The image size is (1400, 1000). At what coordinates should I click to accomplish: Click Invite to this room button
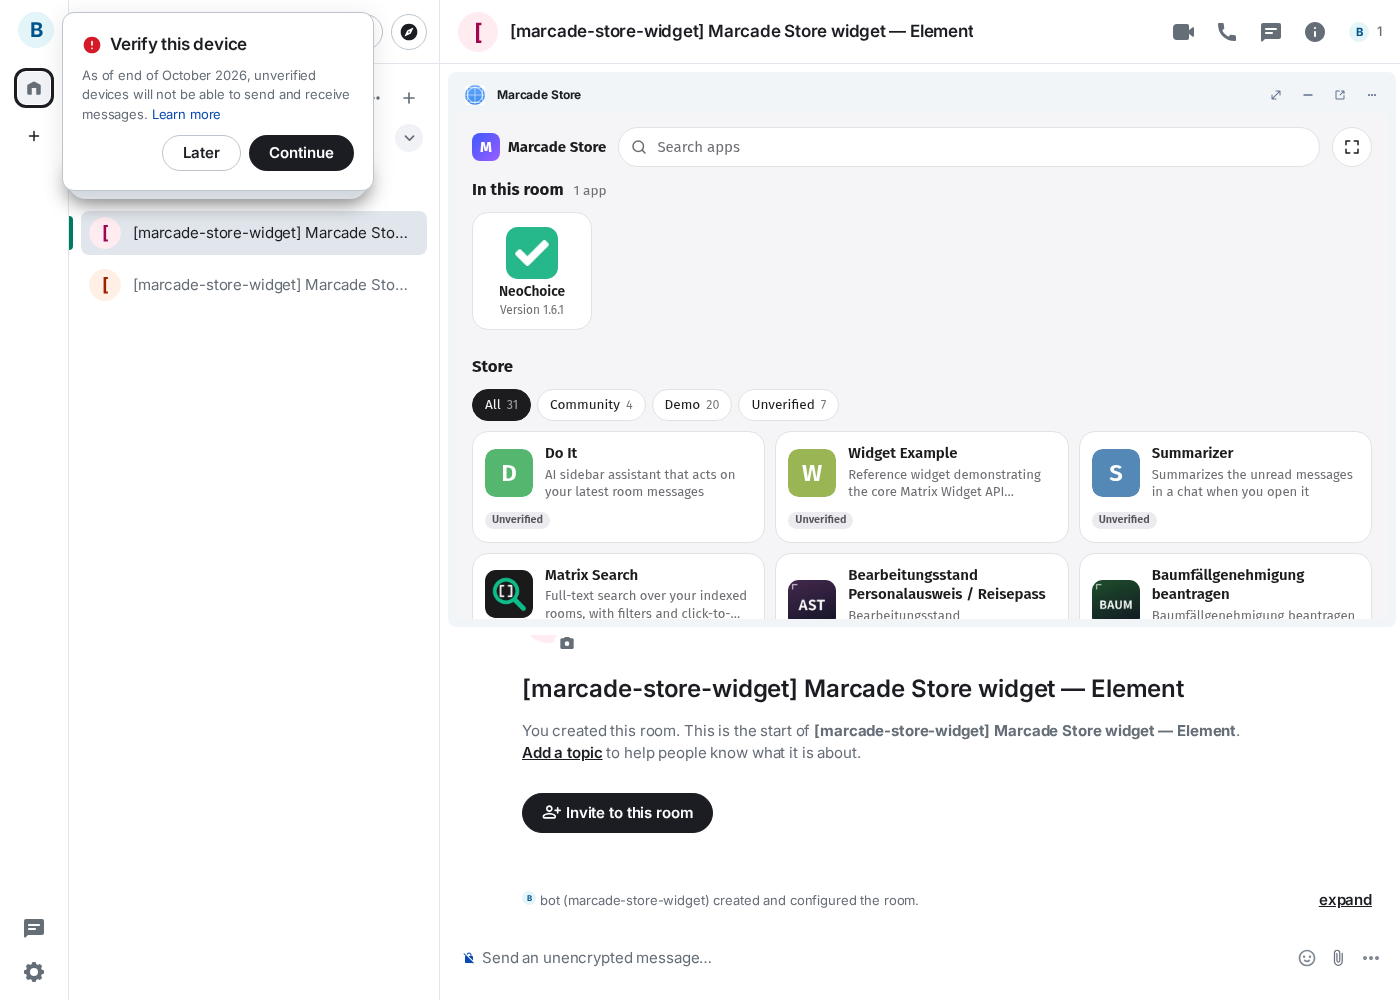click(x=617, y=813)
